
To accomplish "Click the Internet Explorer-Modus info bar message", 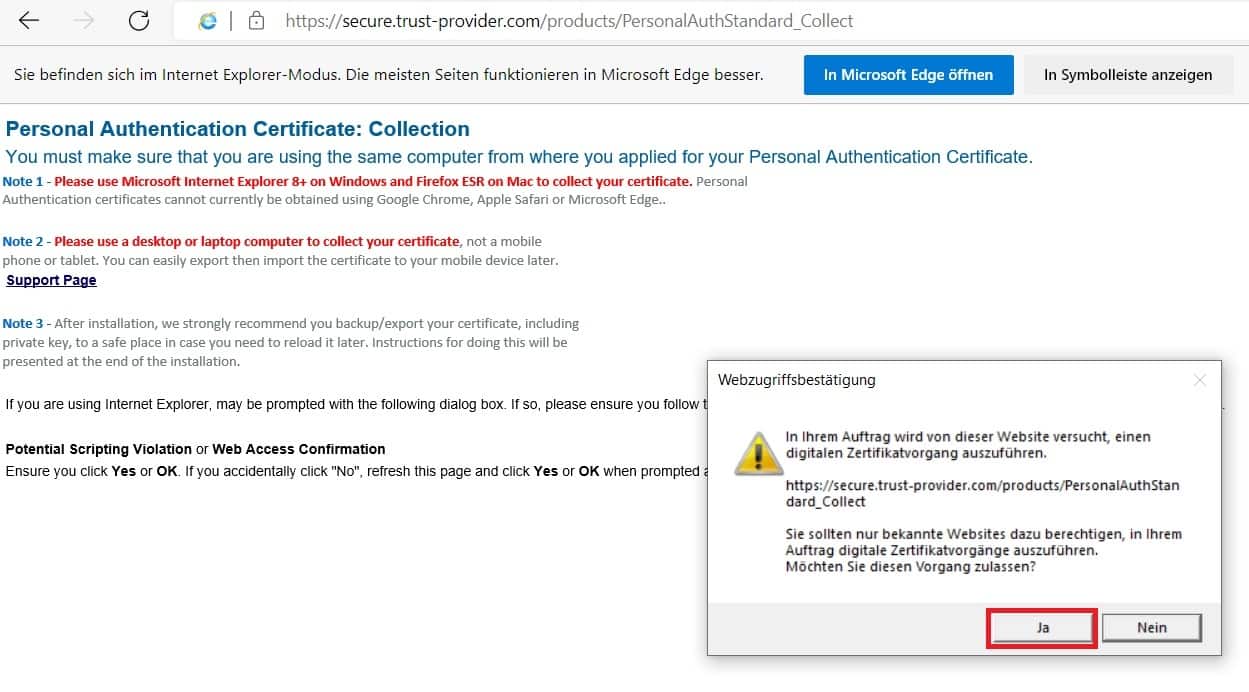I will click(388, 75).
